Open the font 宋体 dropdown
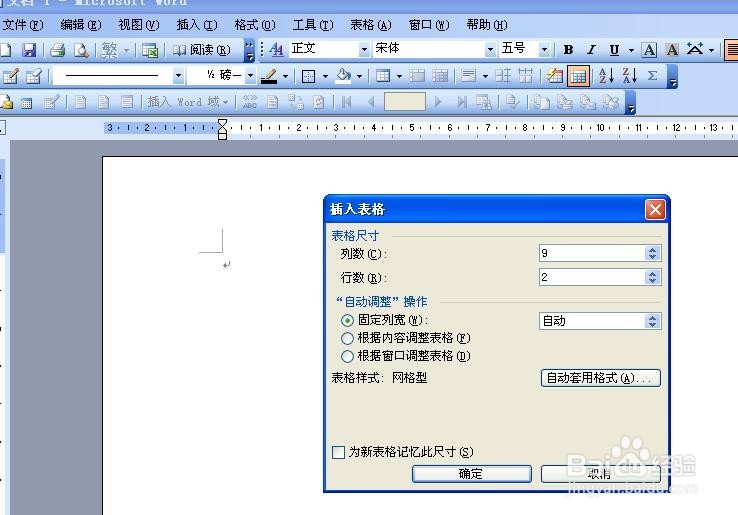Screen dimensions: 738x515 (x=490, y=50)
